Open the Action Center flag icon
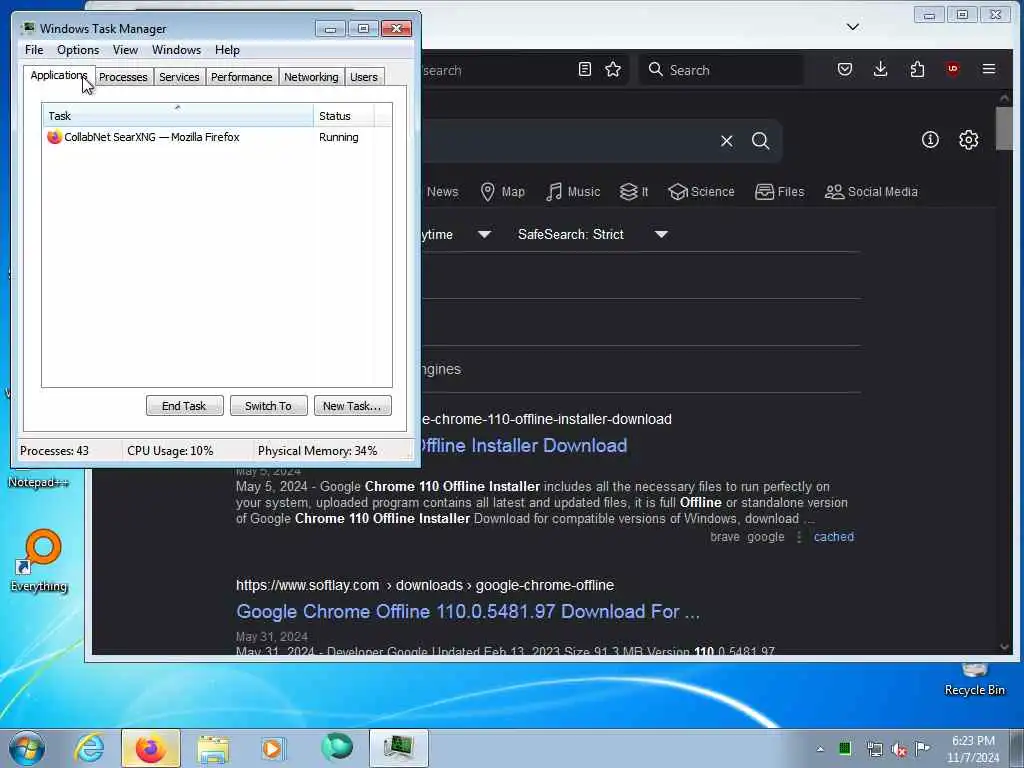The width and height of the screenshot is (1024, 768). pos(922,748)
